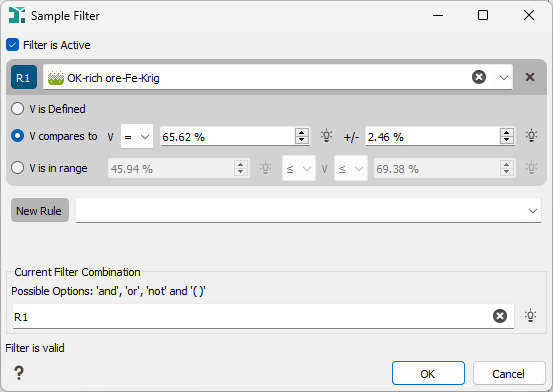Clear the OK-rich ore-Fe-Krig selection
Screen dimensions: 553x392
pyautogui.click(x=479, y=77)
